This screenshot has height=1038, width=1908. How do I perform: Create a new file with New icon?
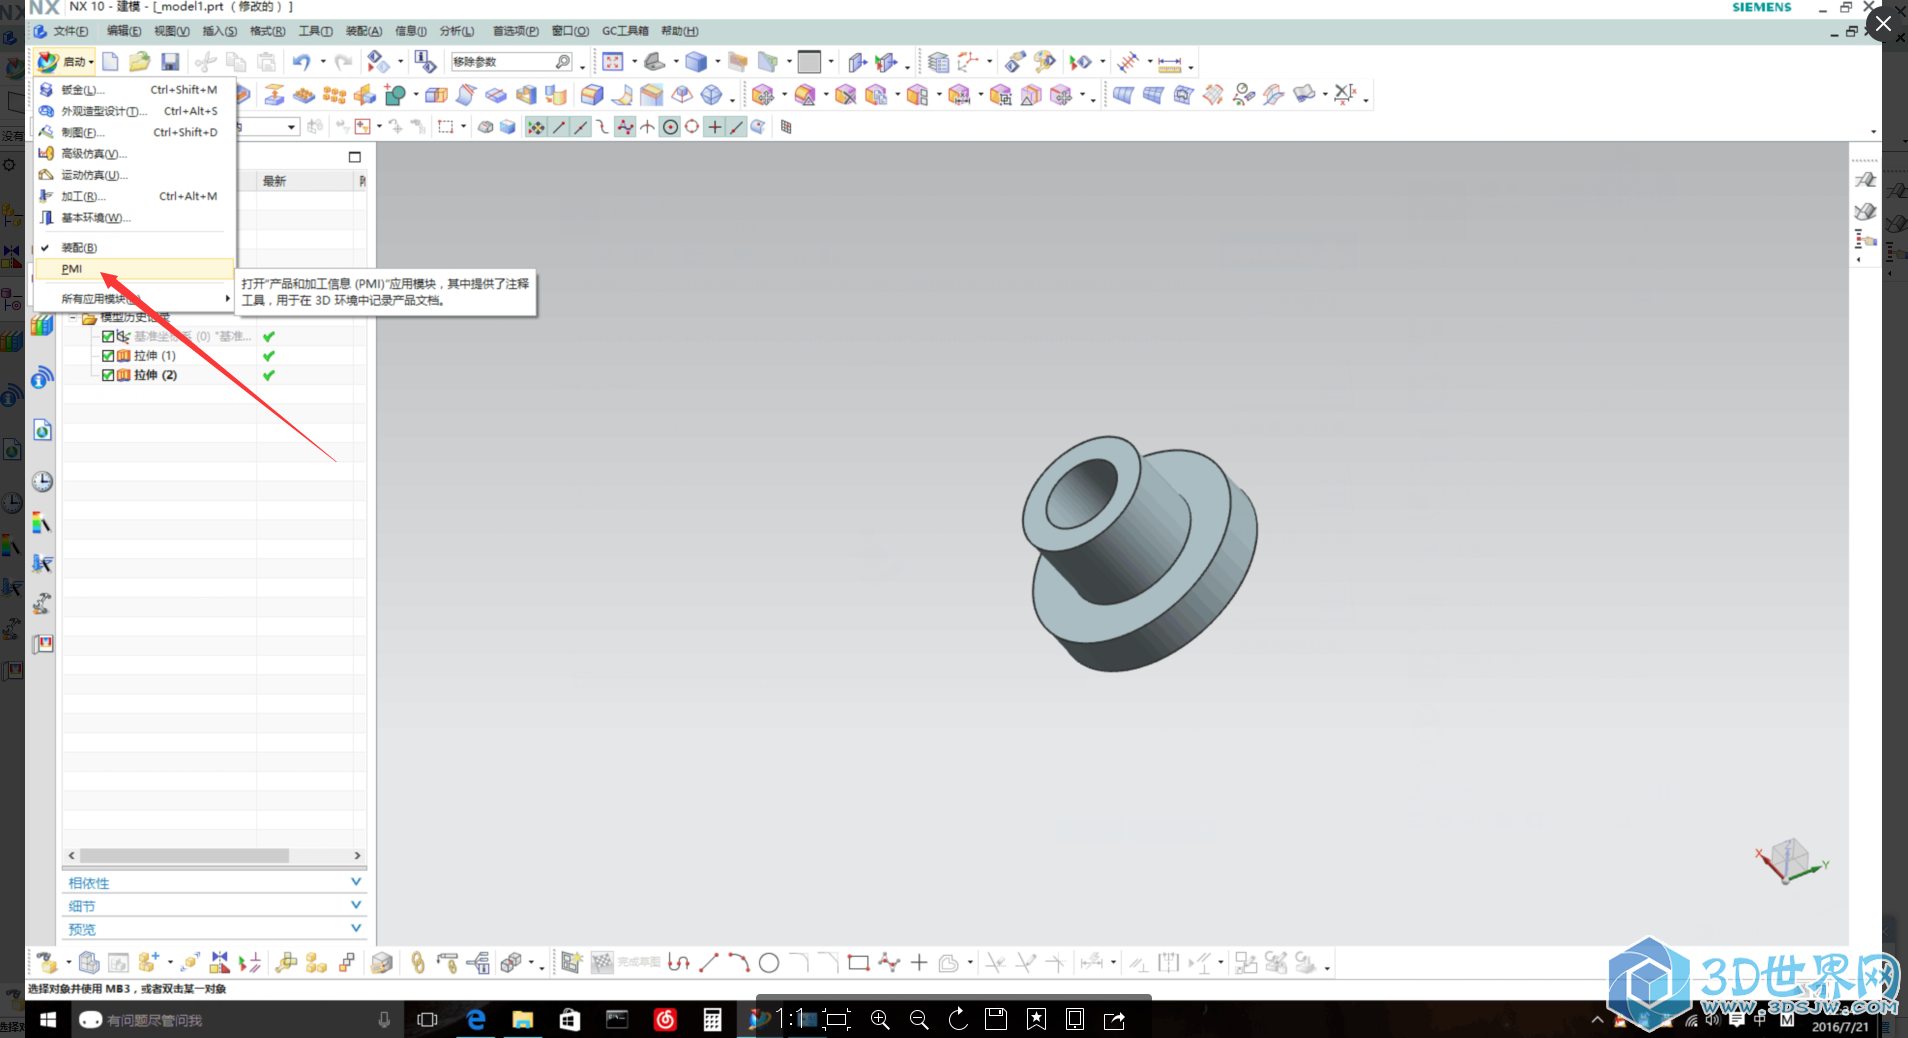coord(111,62)
